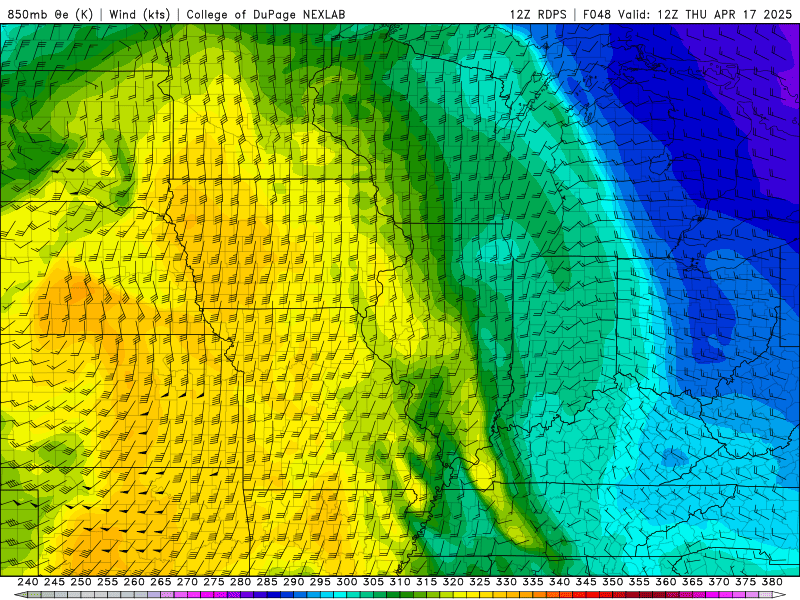Click the 280 legend value

(241, 582)
